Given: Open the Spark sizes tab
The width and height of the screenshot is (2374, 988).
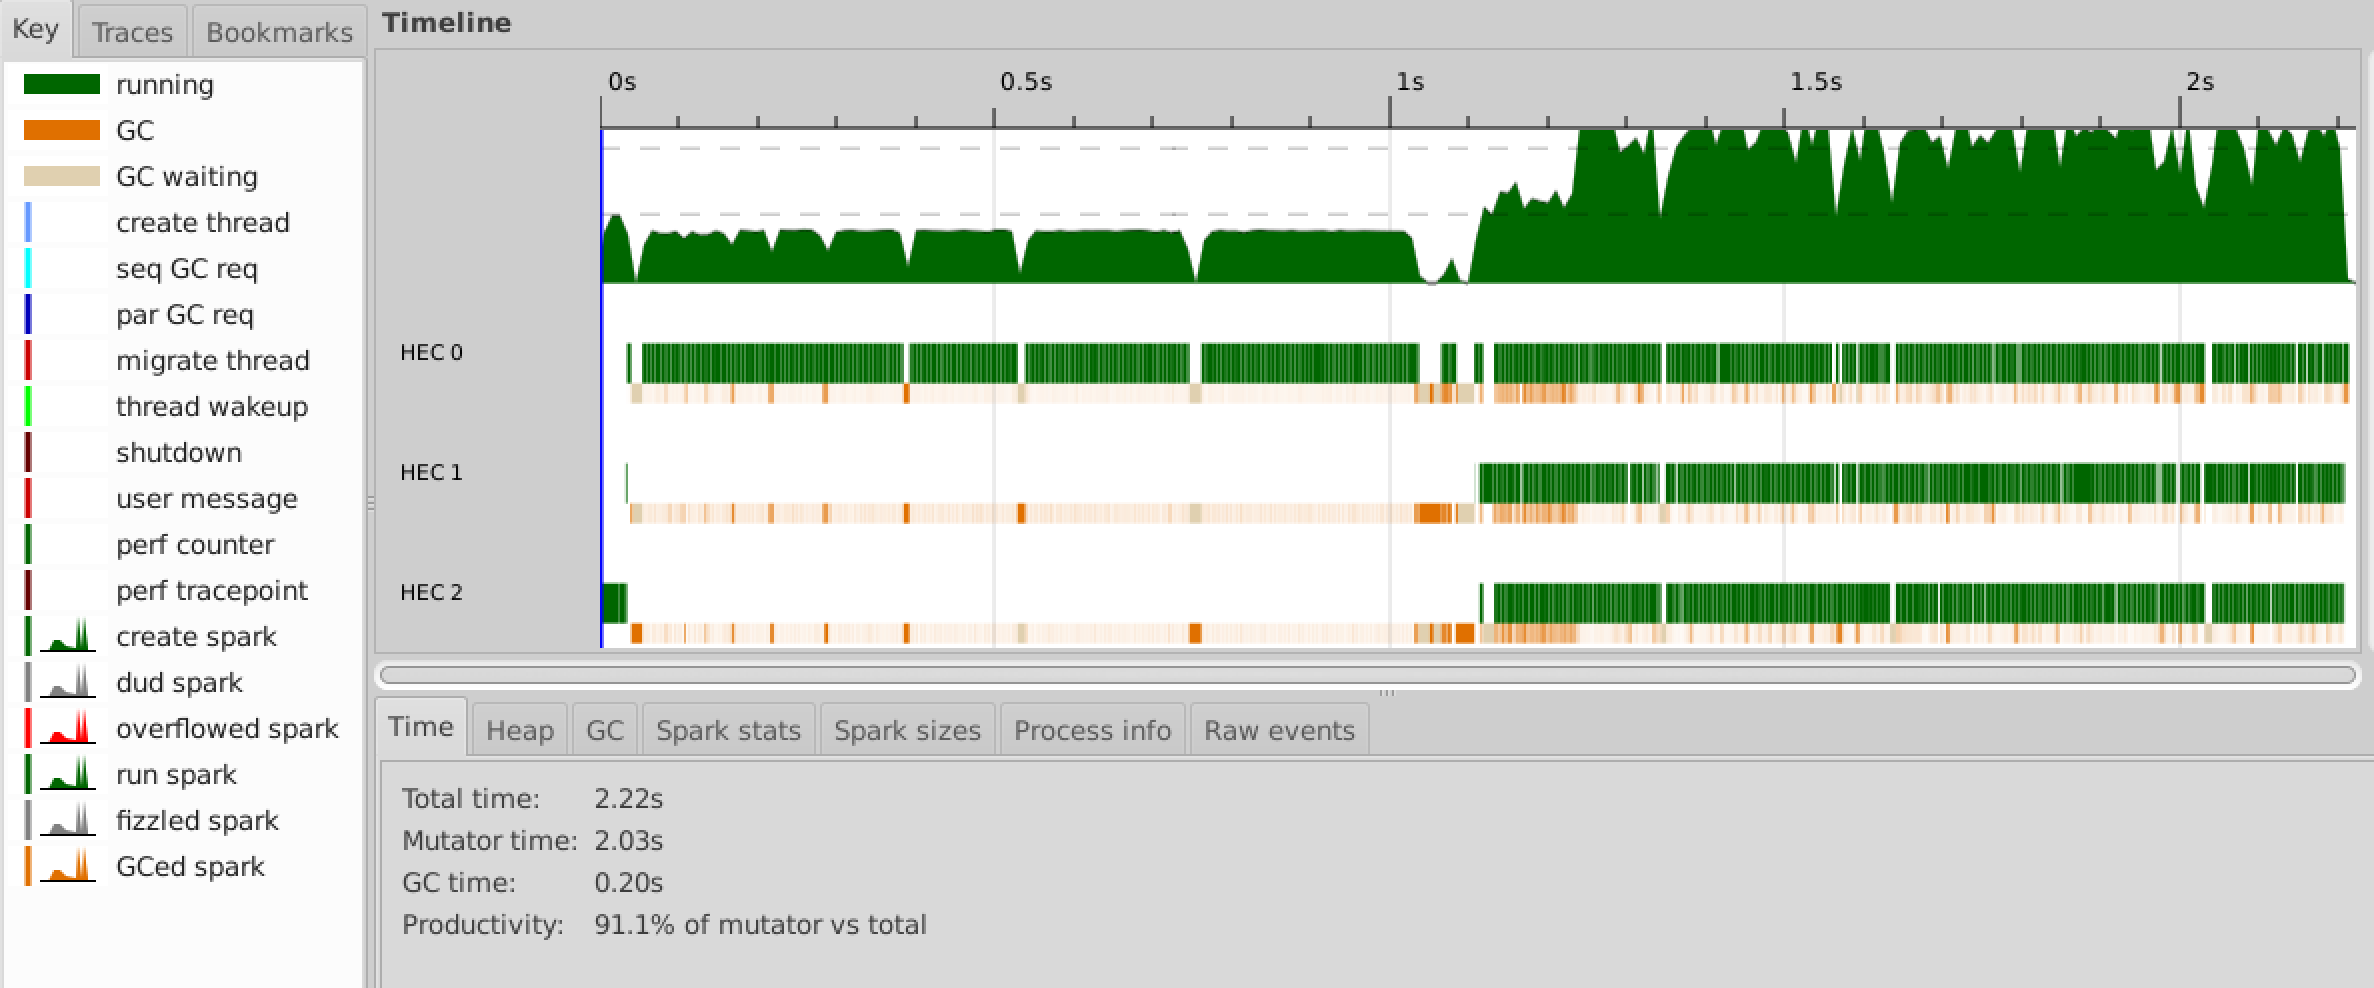Looking at the screenshot, I should (907, 731).
